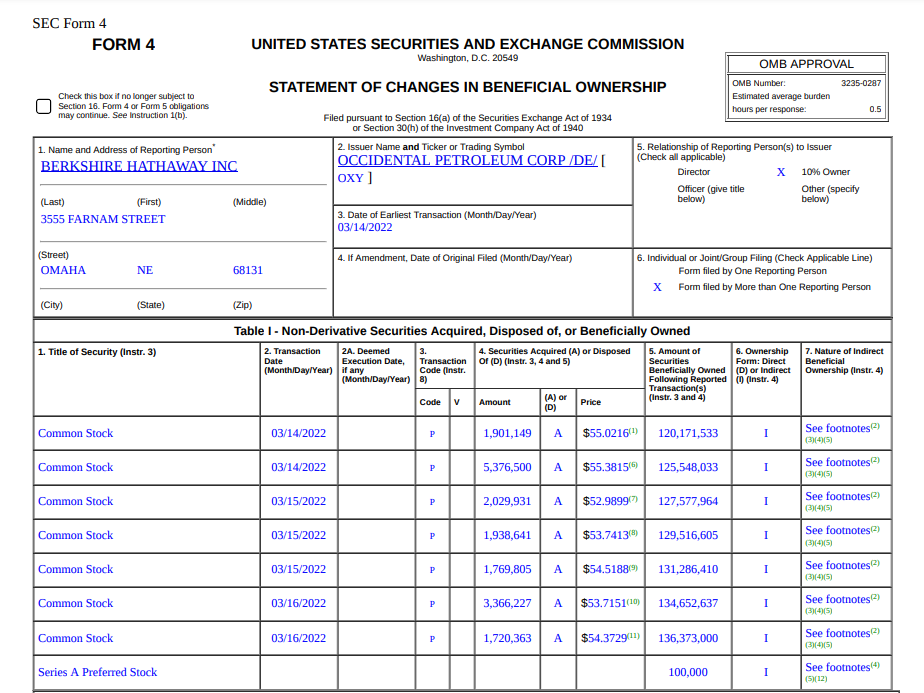924x693 pixels.
Task: Click date 03/15/2022 in the 1,938,641 row
Action: pos(299,536)
